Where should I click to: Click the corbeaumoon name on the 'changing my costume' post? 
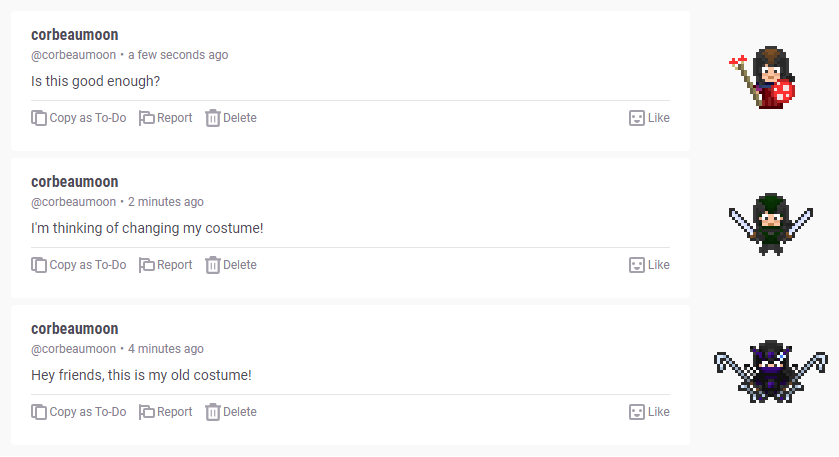coord(75,182)
